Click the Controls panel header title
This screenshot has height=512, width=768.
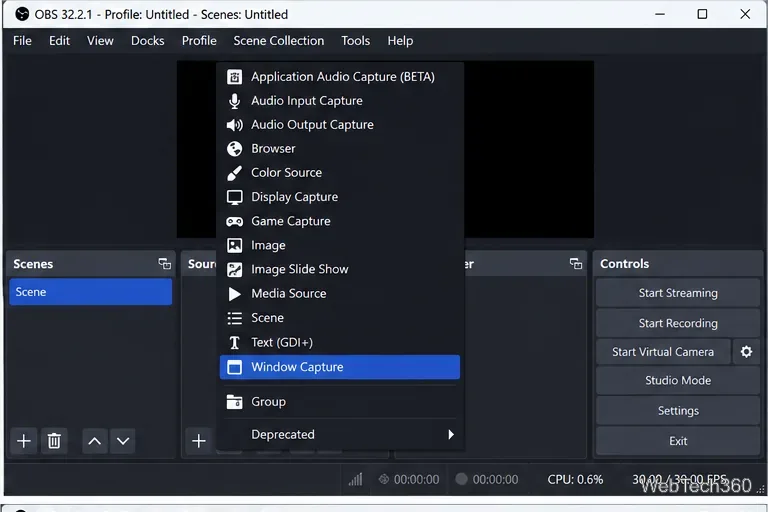(x=624, y=264)
